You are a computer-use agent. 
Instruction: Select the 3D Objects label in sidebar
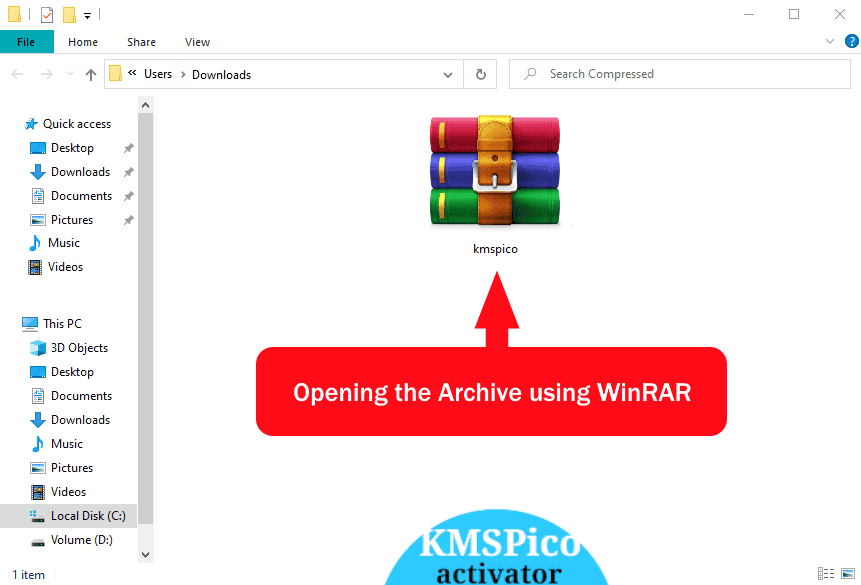[80, 348]
